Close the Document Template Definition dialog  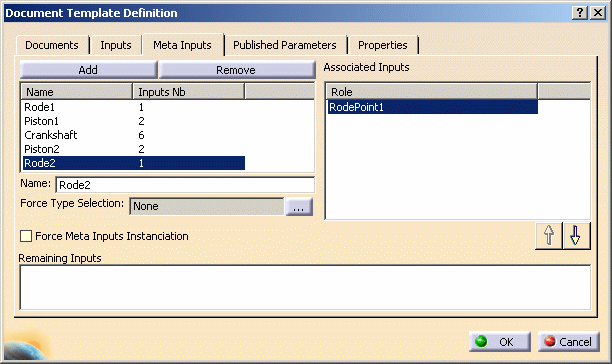tap(598, 13)
